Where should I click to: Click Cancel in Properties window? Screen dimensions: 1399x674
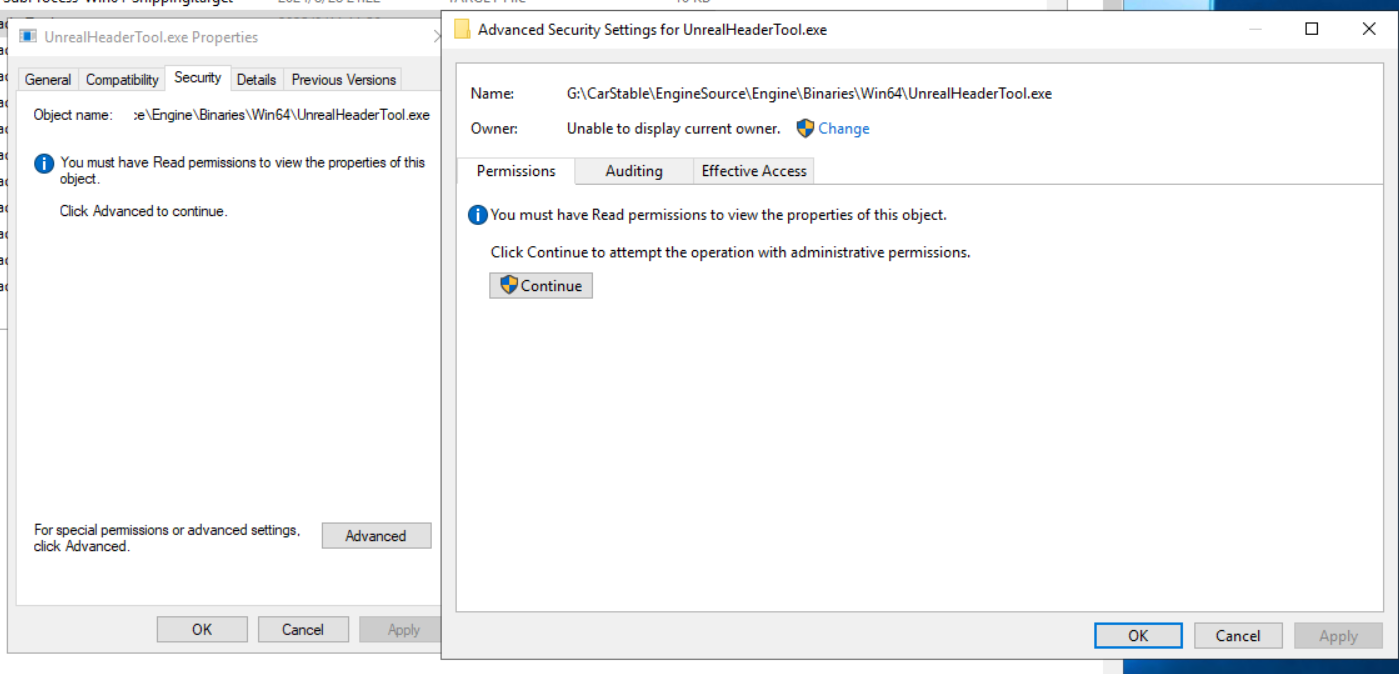(x=303, y=629)
